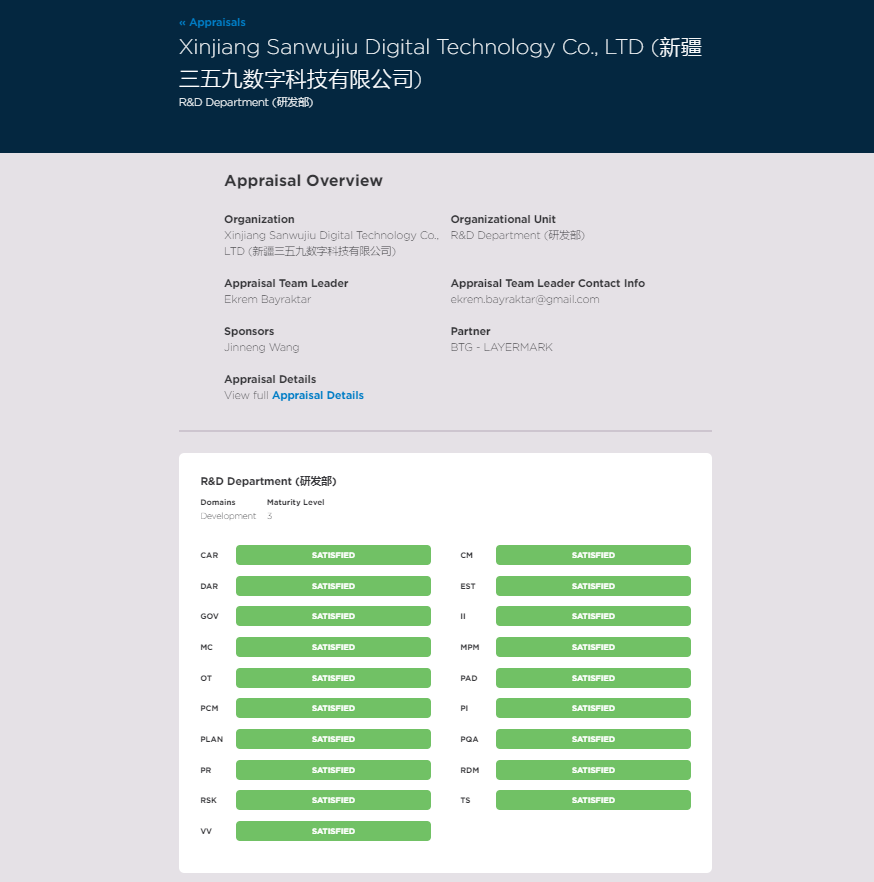Open the PCM practice area result
This screenshot has height=882, width=874.
333,708
